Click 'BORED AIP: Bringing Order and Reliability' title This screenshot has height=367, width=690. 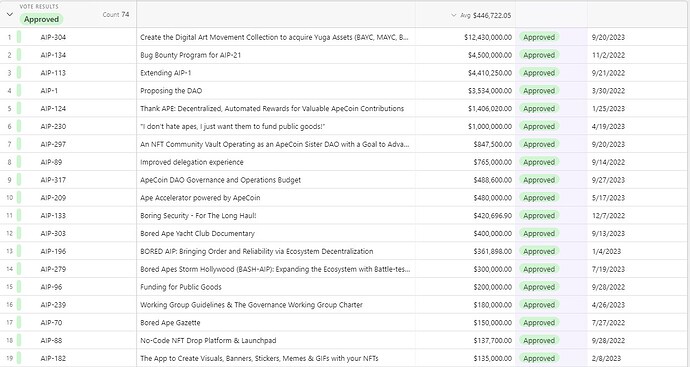click(x=257, y=251)
